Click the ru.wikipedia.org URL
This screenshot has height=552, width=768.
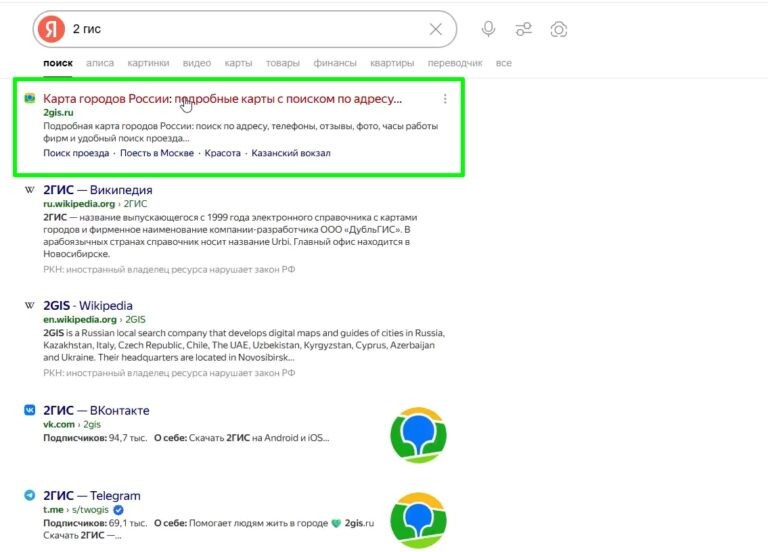click(79, 203)
